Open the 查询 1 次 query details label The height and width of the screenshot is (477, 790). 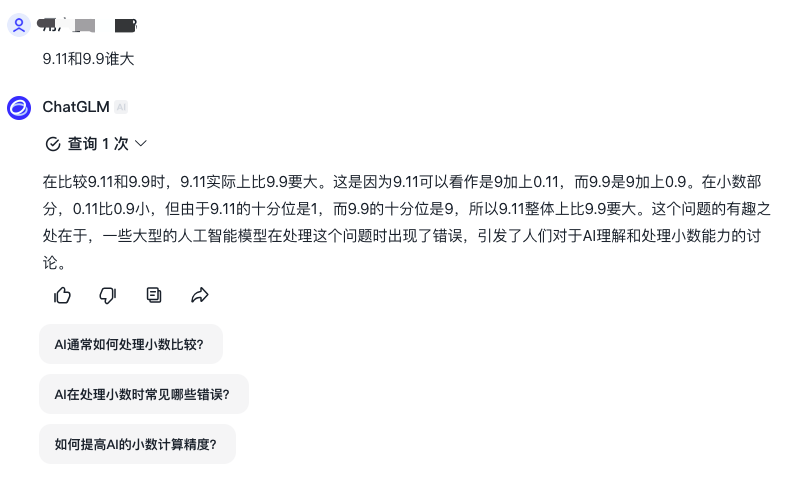pyautogui.click(x=98, y=144)
